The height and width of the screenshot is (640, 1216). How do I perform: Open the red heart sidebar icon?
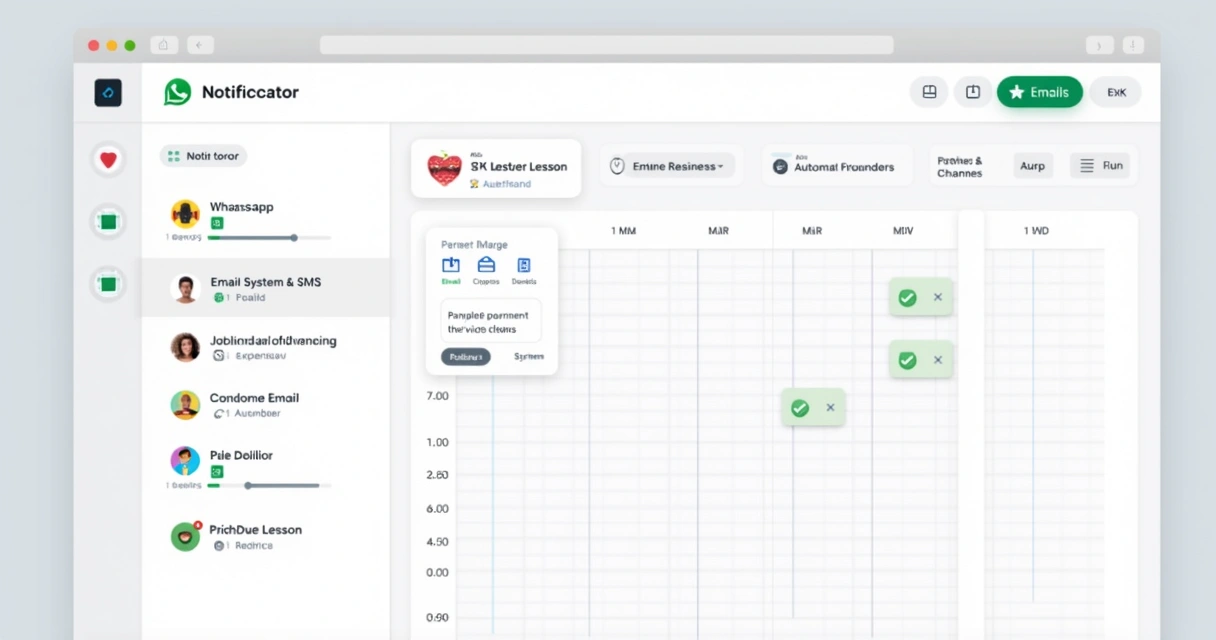[x=108, y=159]
